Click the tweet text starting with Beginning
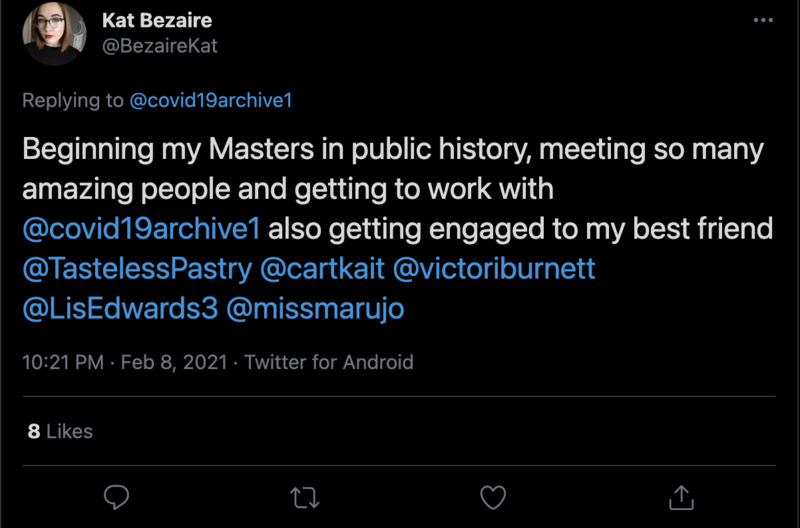 (x=392, y=151)
